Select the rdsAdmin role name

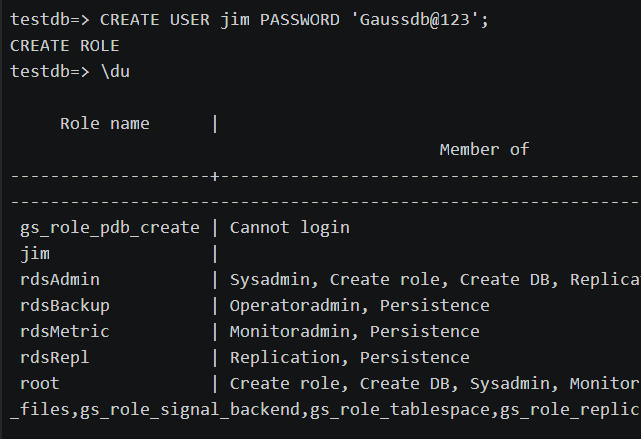click(x=60, y=280)
